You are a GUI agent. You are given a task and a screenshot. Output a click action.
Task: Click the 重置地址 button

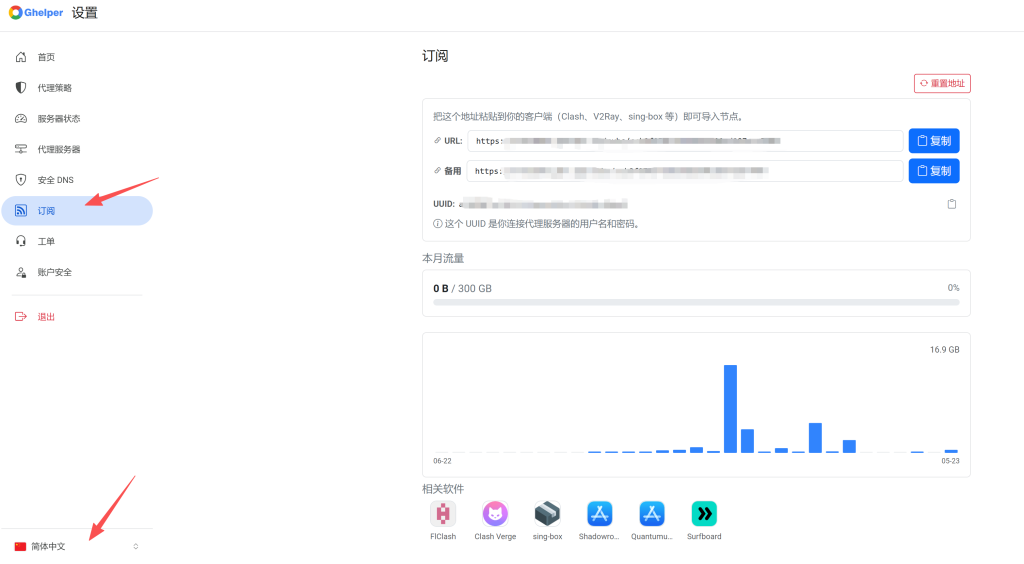(942, 84)
